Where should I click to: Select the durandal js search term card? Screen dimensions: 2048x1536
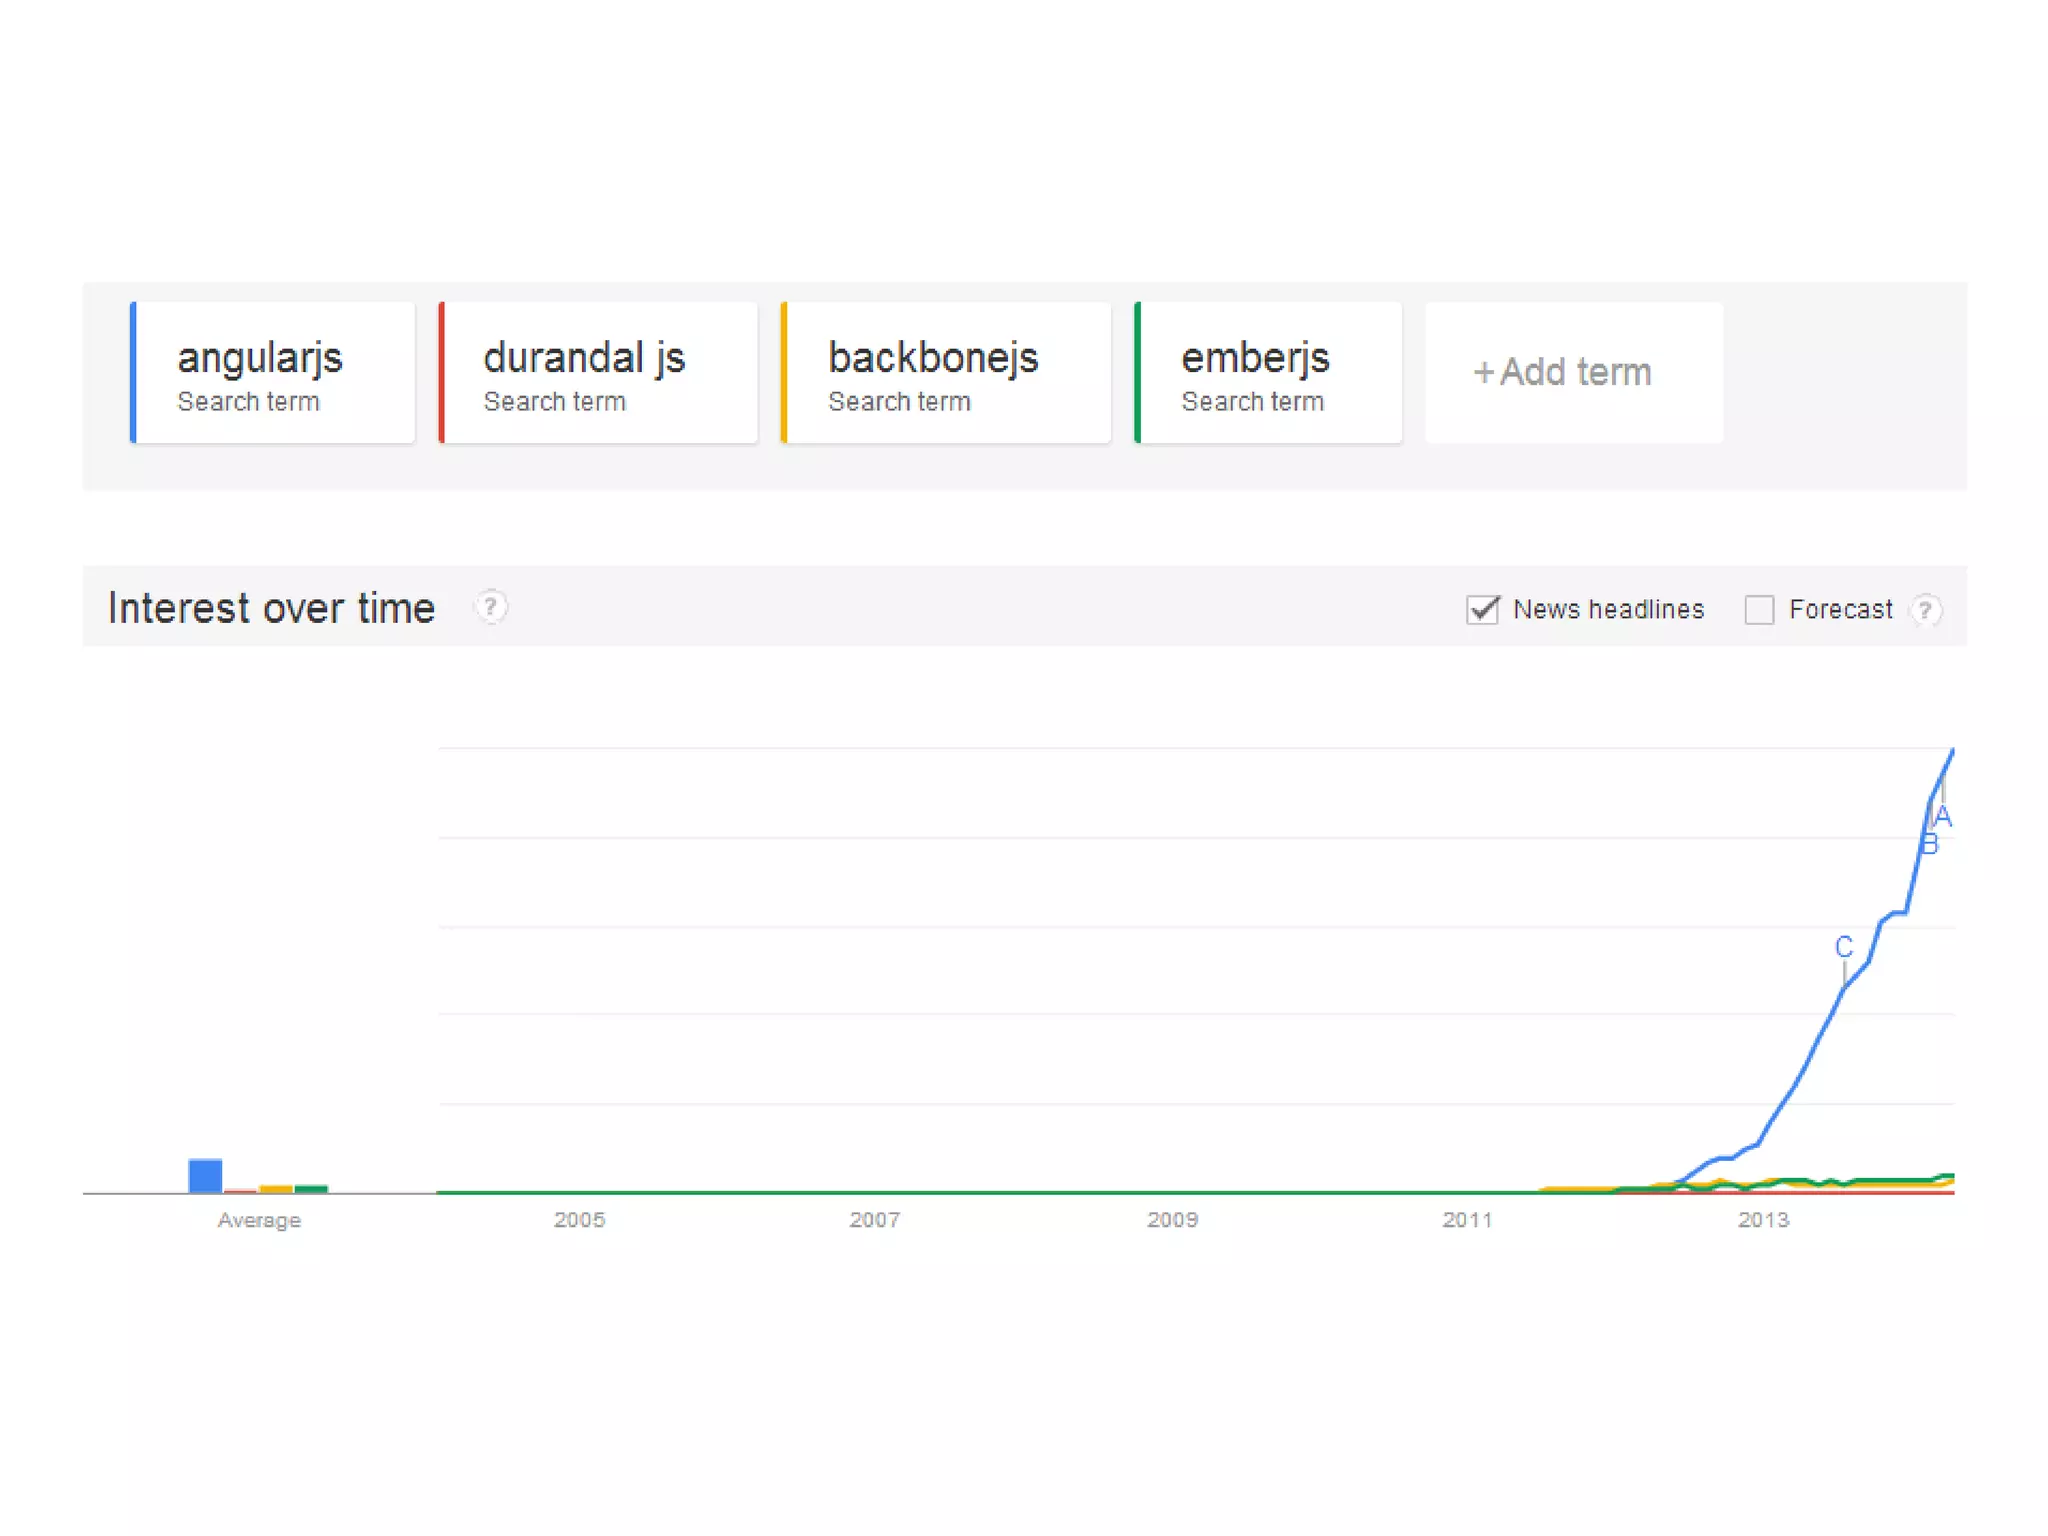pyautogui.click(x=598, y=373)
